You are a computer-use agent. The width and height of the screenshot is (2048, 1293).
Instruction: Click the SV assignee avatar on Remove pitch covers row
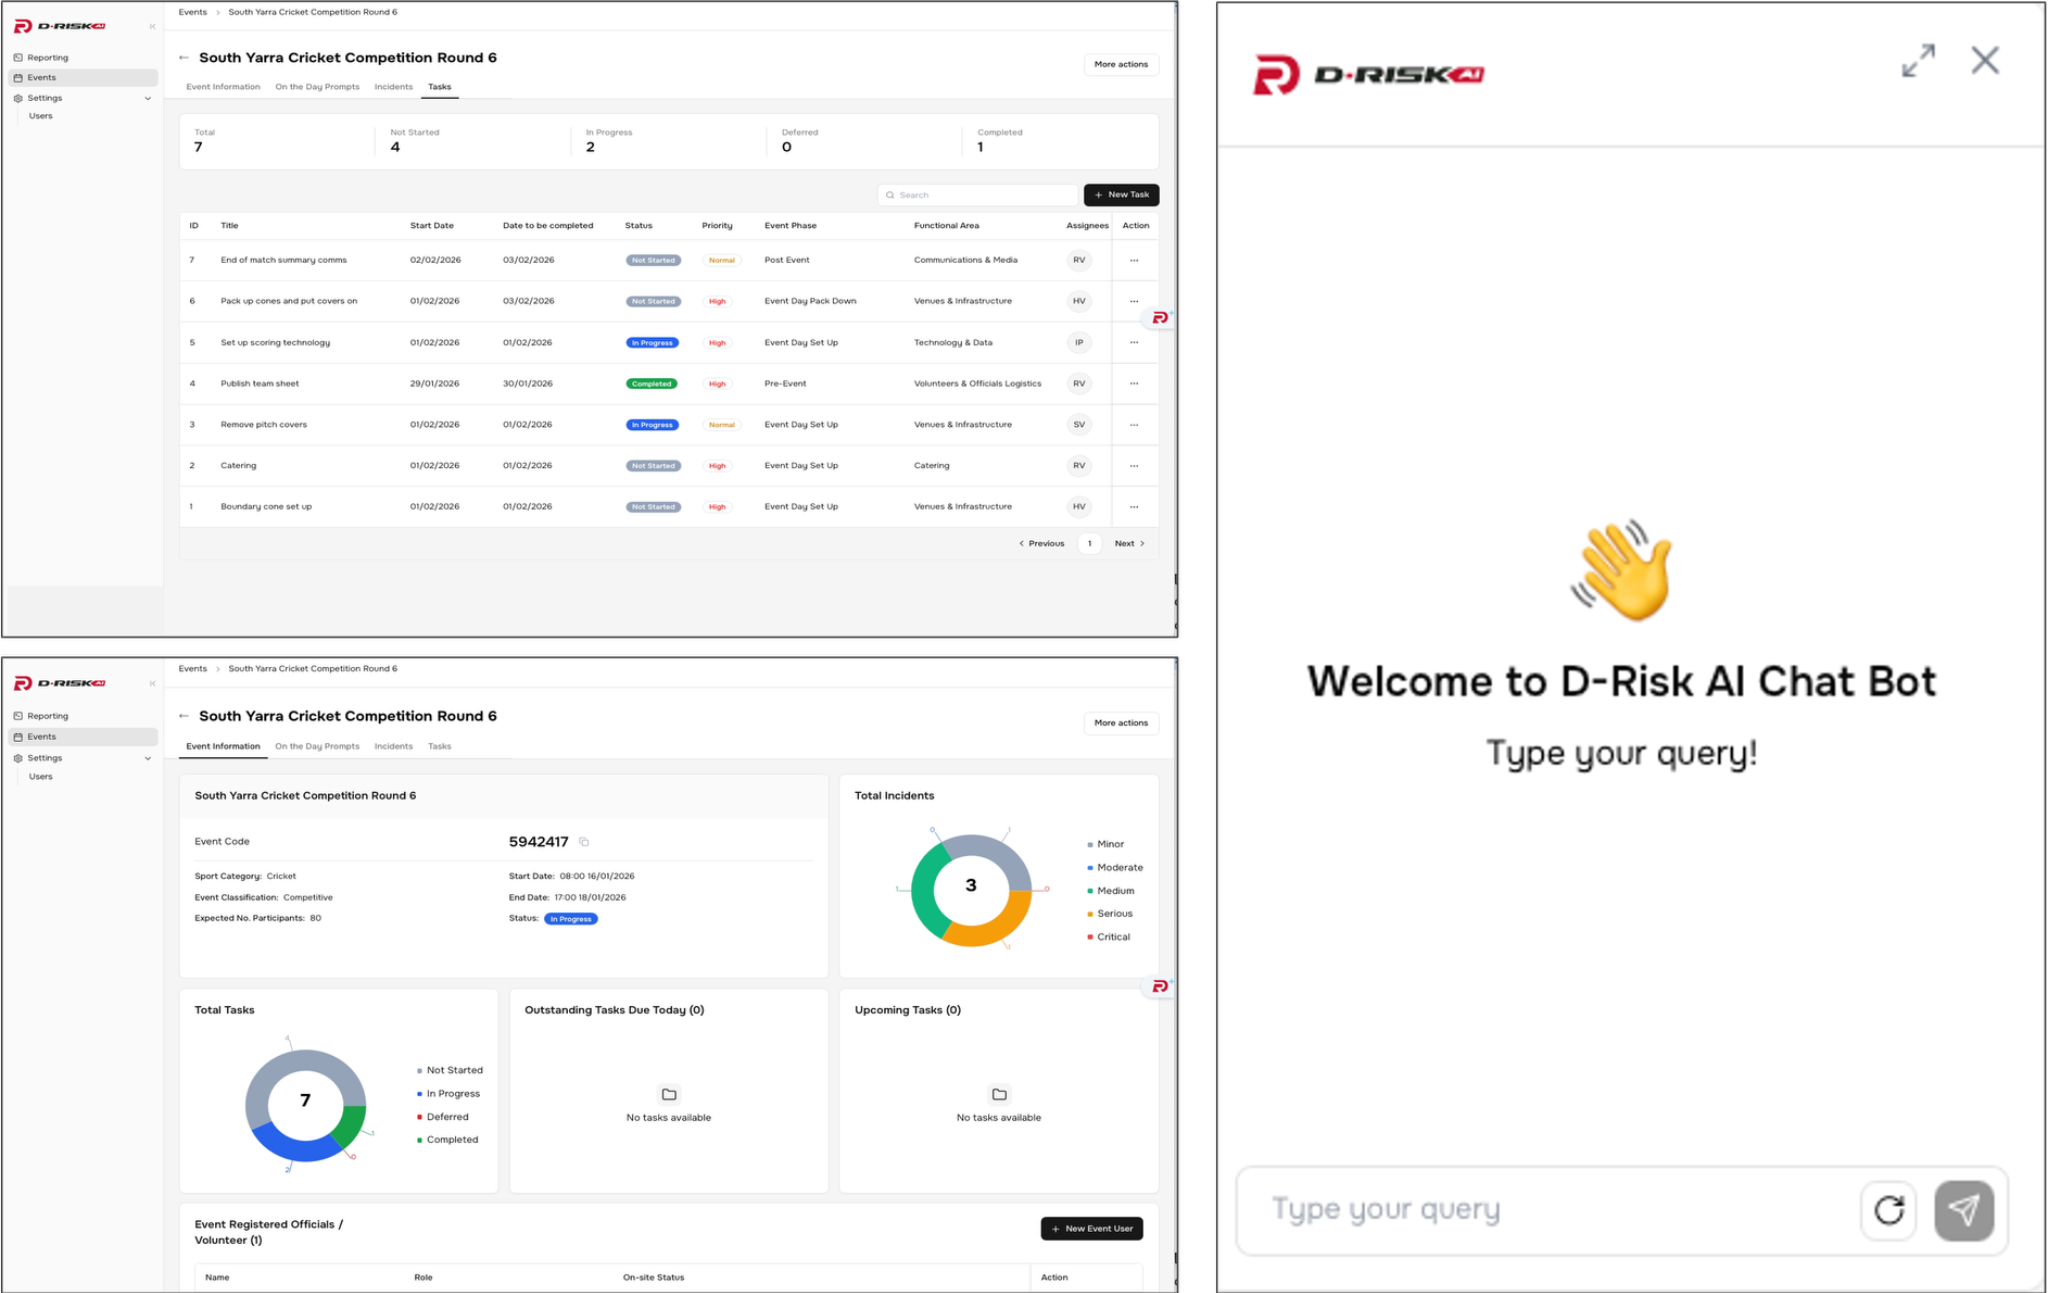pyautogui.click(x=1079, y=424)
